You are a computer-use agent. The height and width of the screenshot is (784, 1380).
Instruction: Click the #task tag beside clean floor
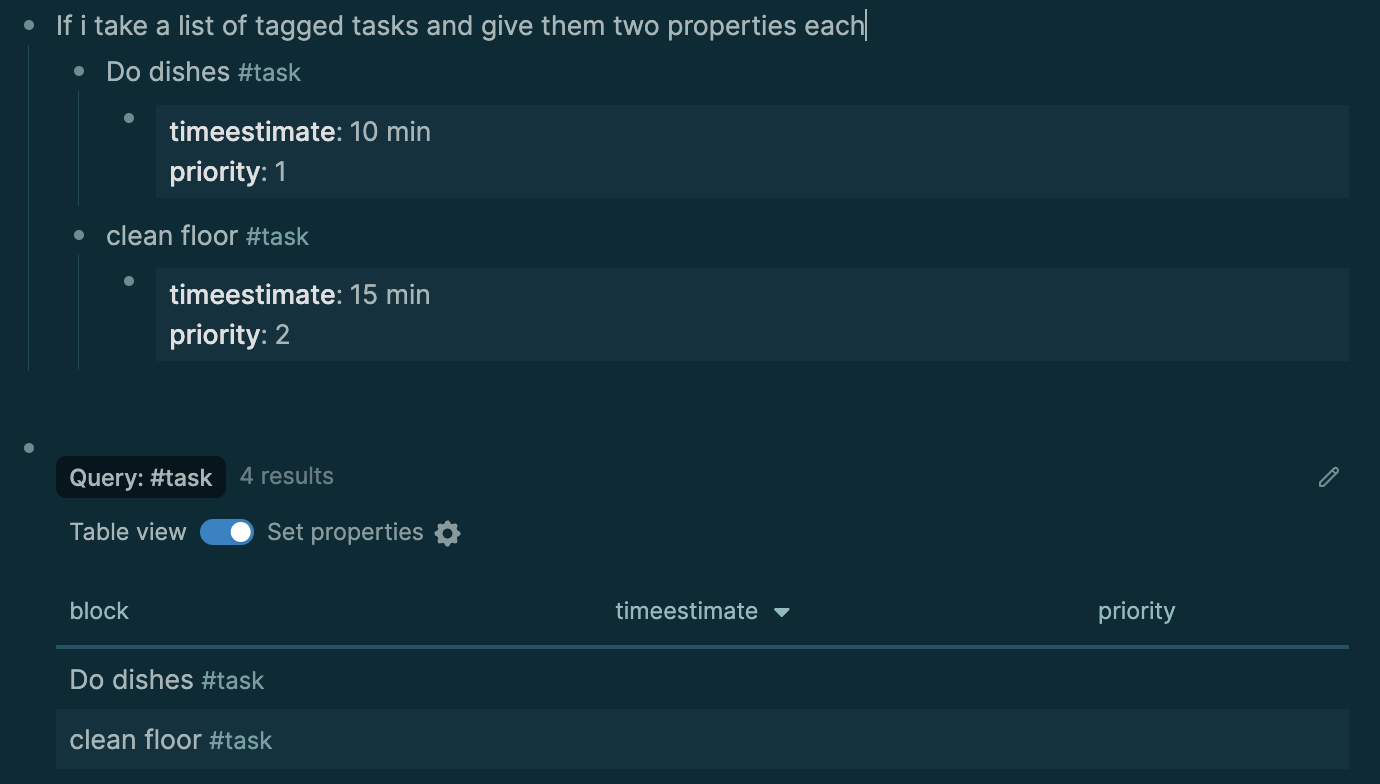[277, 237]
